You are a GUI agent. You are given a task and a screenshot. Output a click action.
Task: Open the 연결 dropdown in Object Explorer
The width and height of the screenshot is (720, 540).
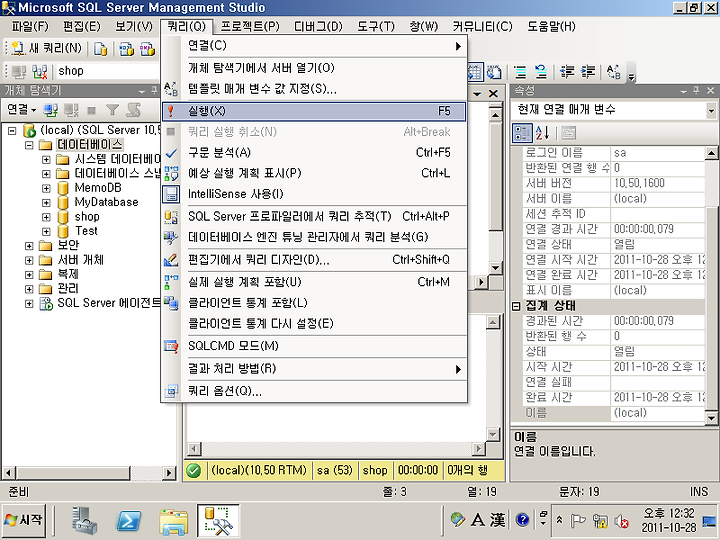(x=22, y=110)
